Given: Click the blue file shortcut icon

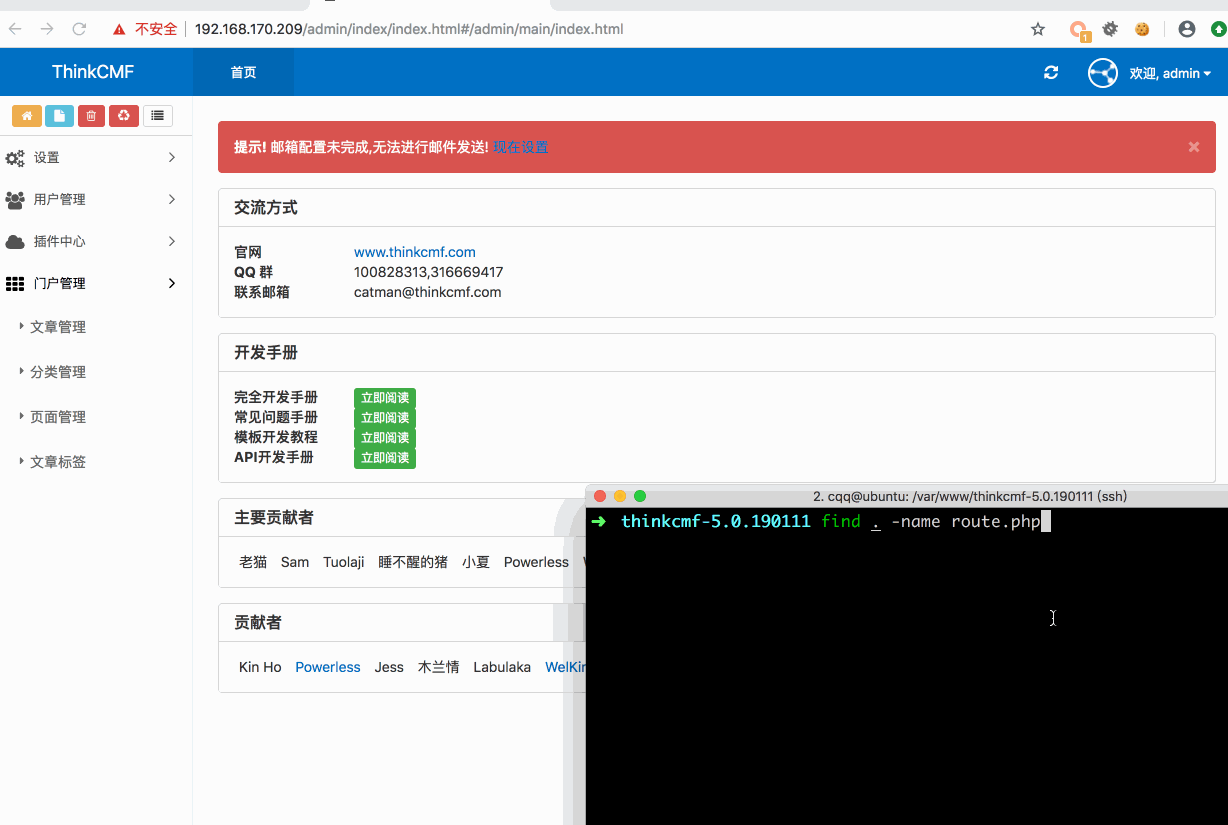Looking at the screenshot, I should click(x=59, y=116).
